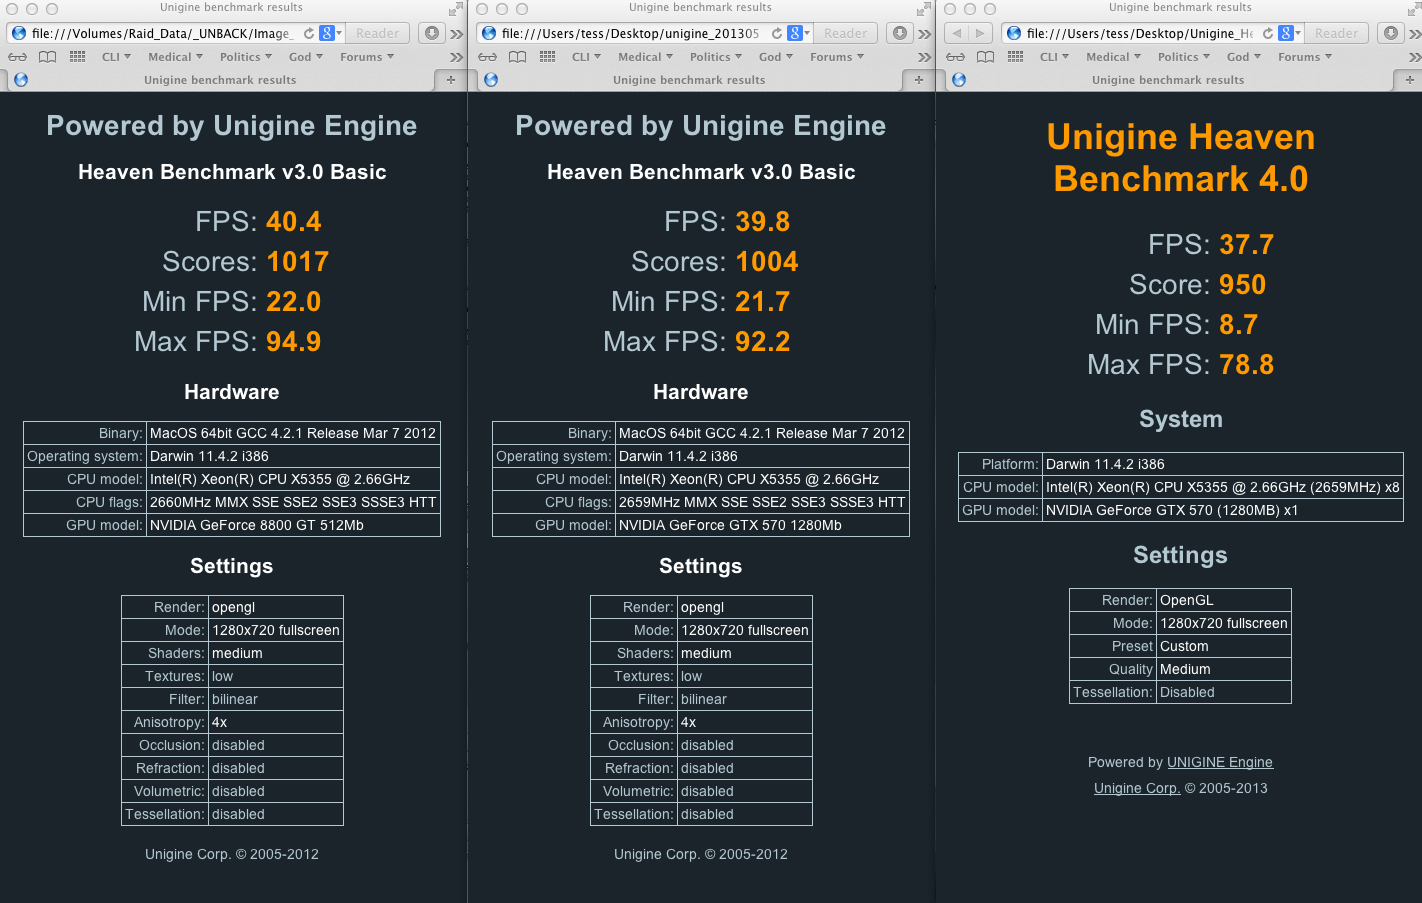
Task: Open Google search engine menu in left window
Action: pos(330,33)
